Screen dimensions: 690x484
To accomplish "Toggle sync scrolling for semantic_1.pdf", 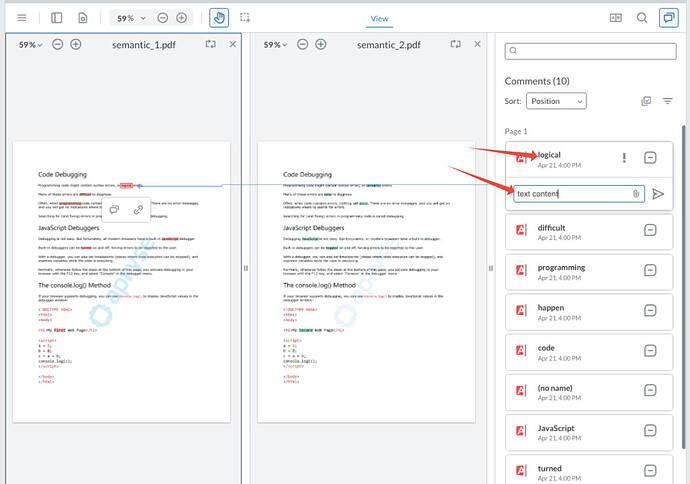I will [x=210, y=44].
